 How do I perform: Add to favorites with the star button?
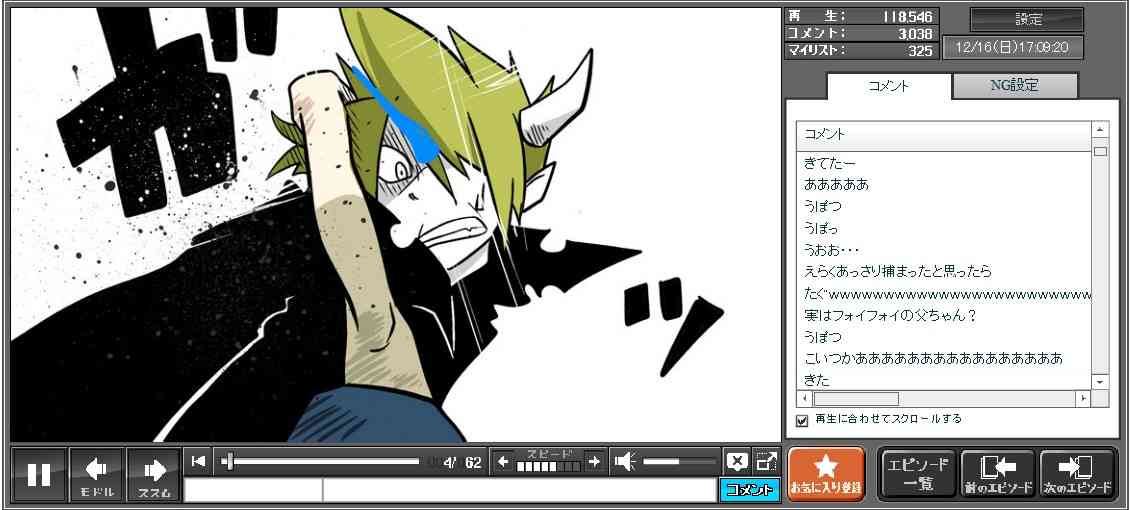(825, 474)
